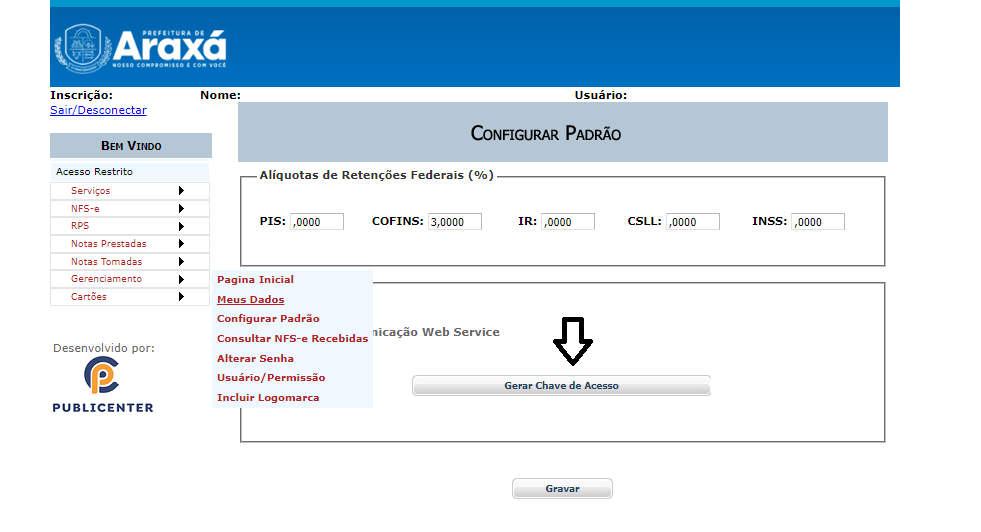This screenshot has height=532, width=981.
Task: Open the Cartões menu item
Action: pyautogui.click(x=130, y=297)
